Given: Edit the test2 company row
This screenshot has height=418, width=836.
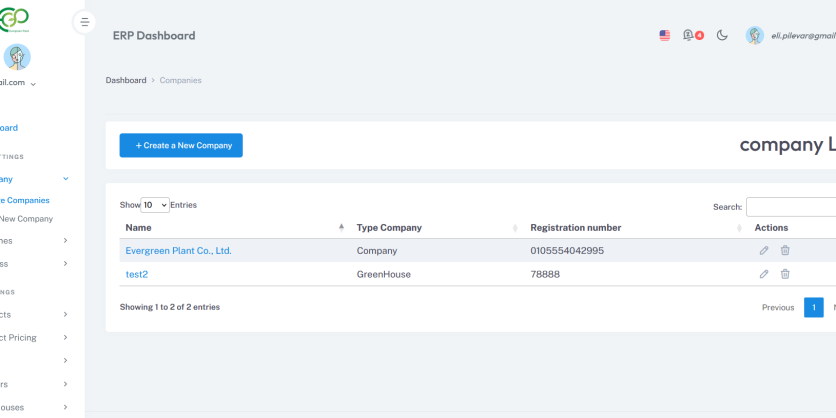Looking at the screenshot, I should pyautogui.click(x=763, y=274).
